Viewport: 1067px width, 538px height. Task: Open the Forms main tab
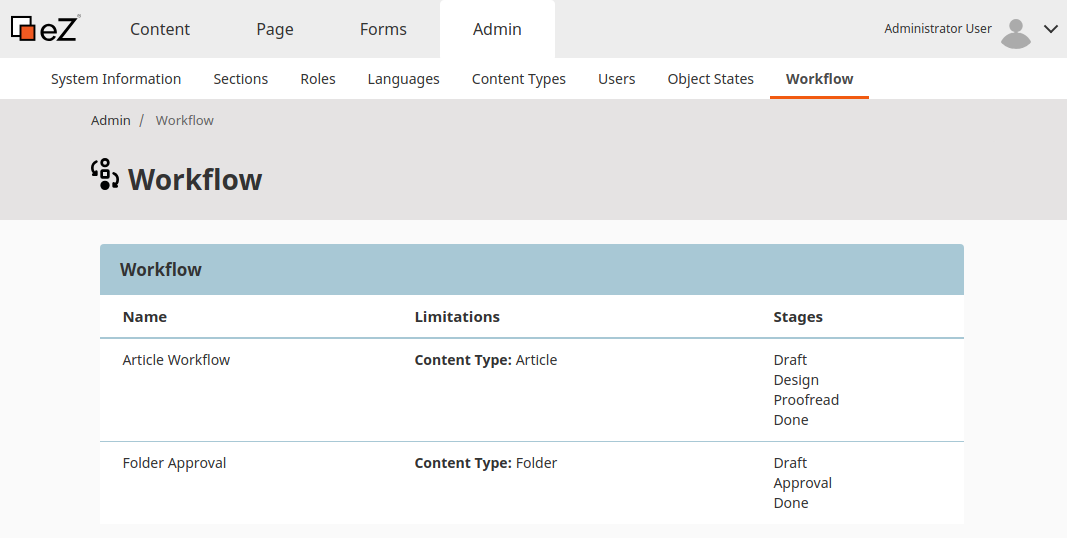pos(383,29)
